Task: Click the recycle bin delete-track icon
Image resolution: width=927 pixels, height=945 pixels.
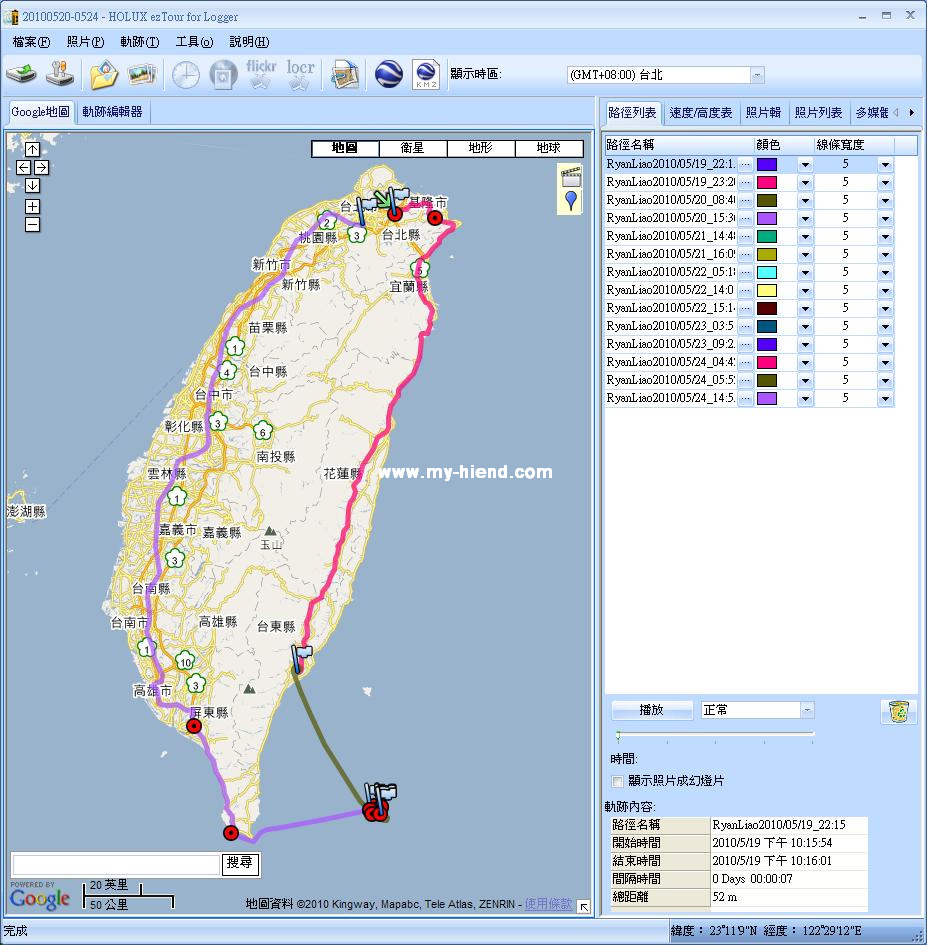Action: tap(899, 712)
